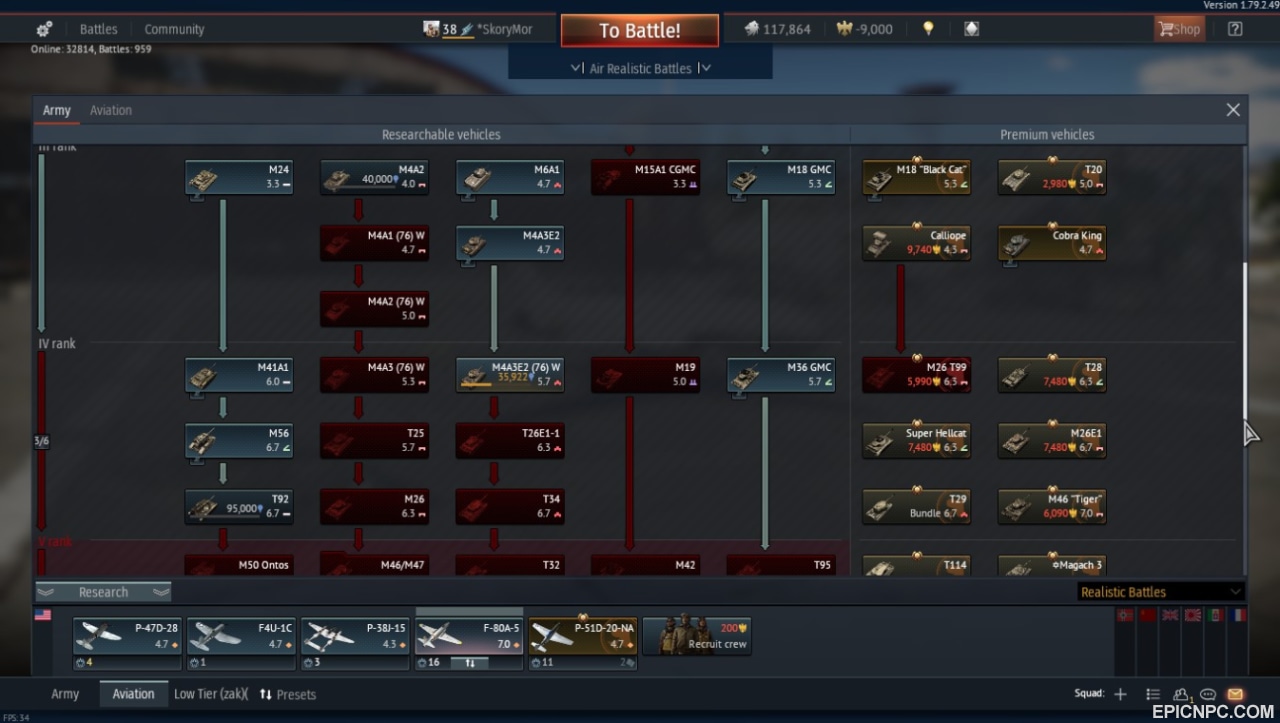
Task: Open the mail envelope icon
Action: click(x=1235, y=694)
